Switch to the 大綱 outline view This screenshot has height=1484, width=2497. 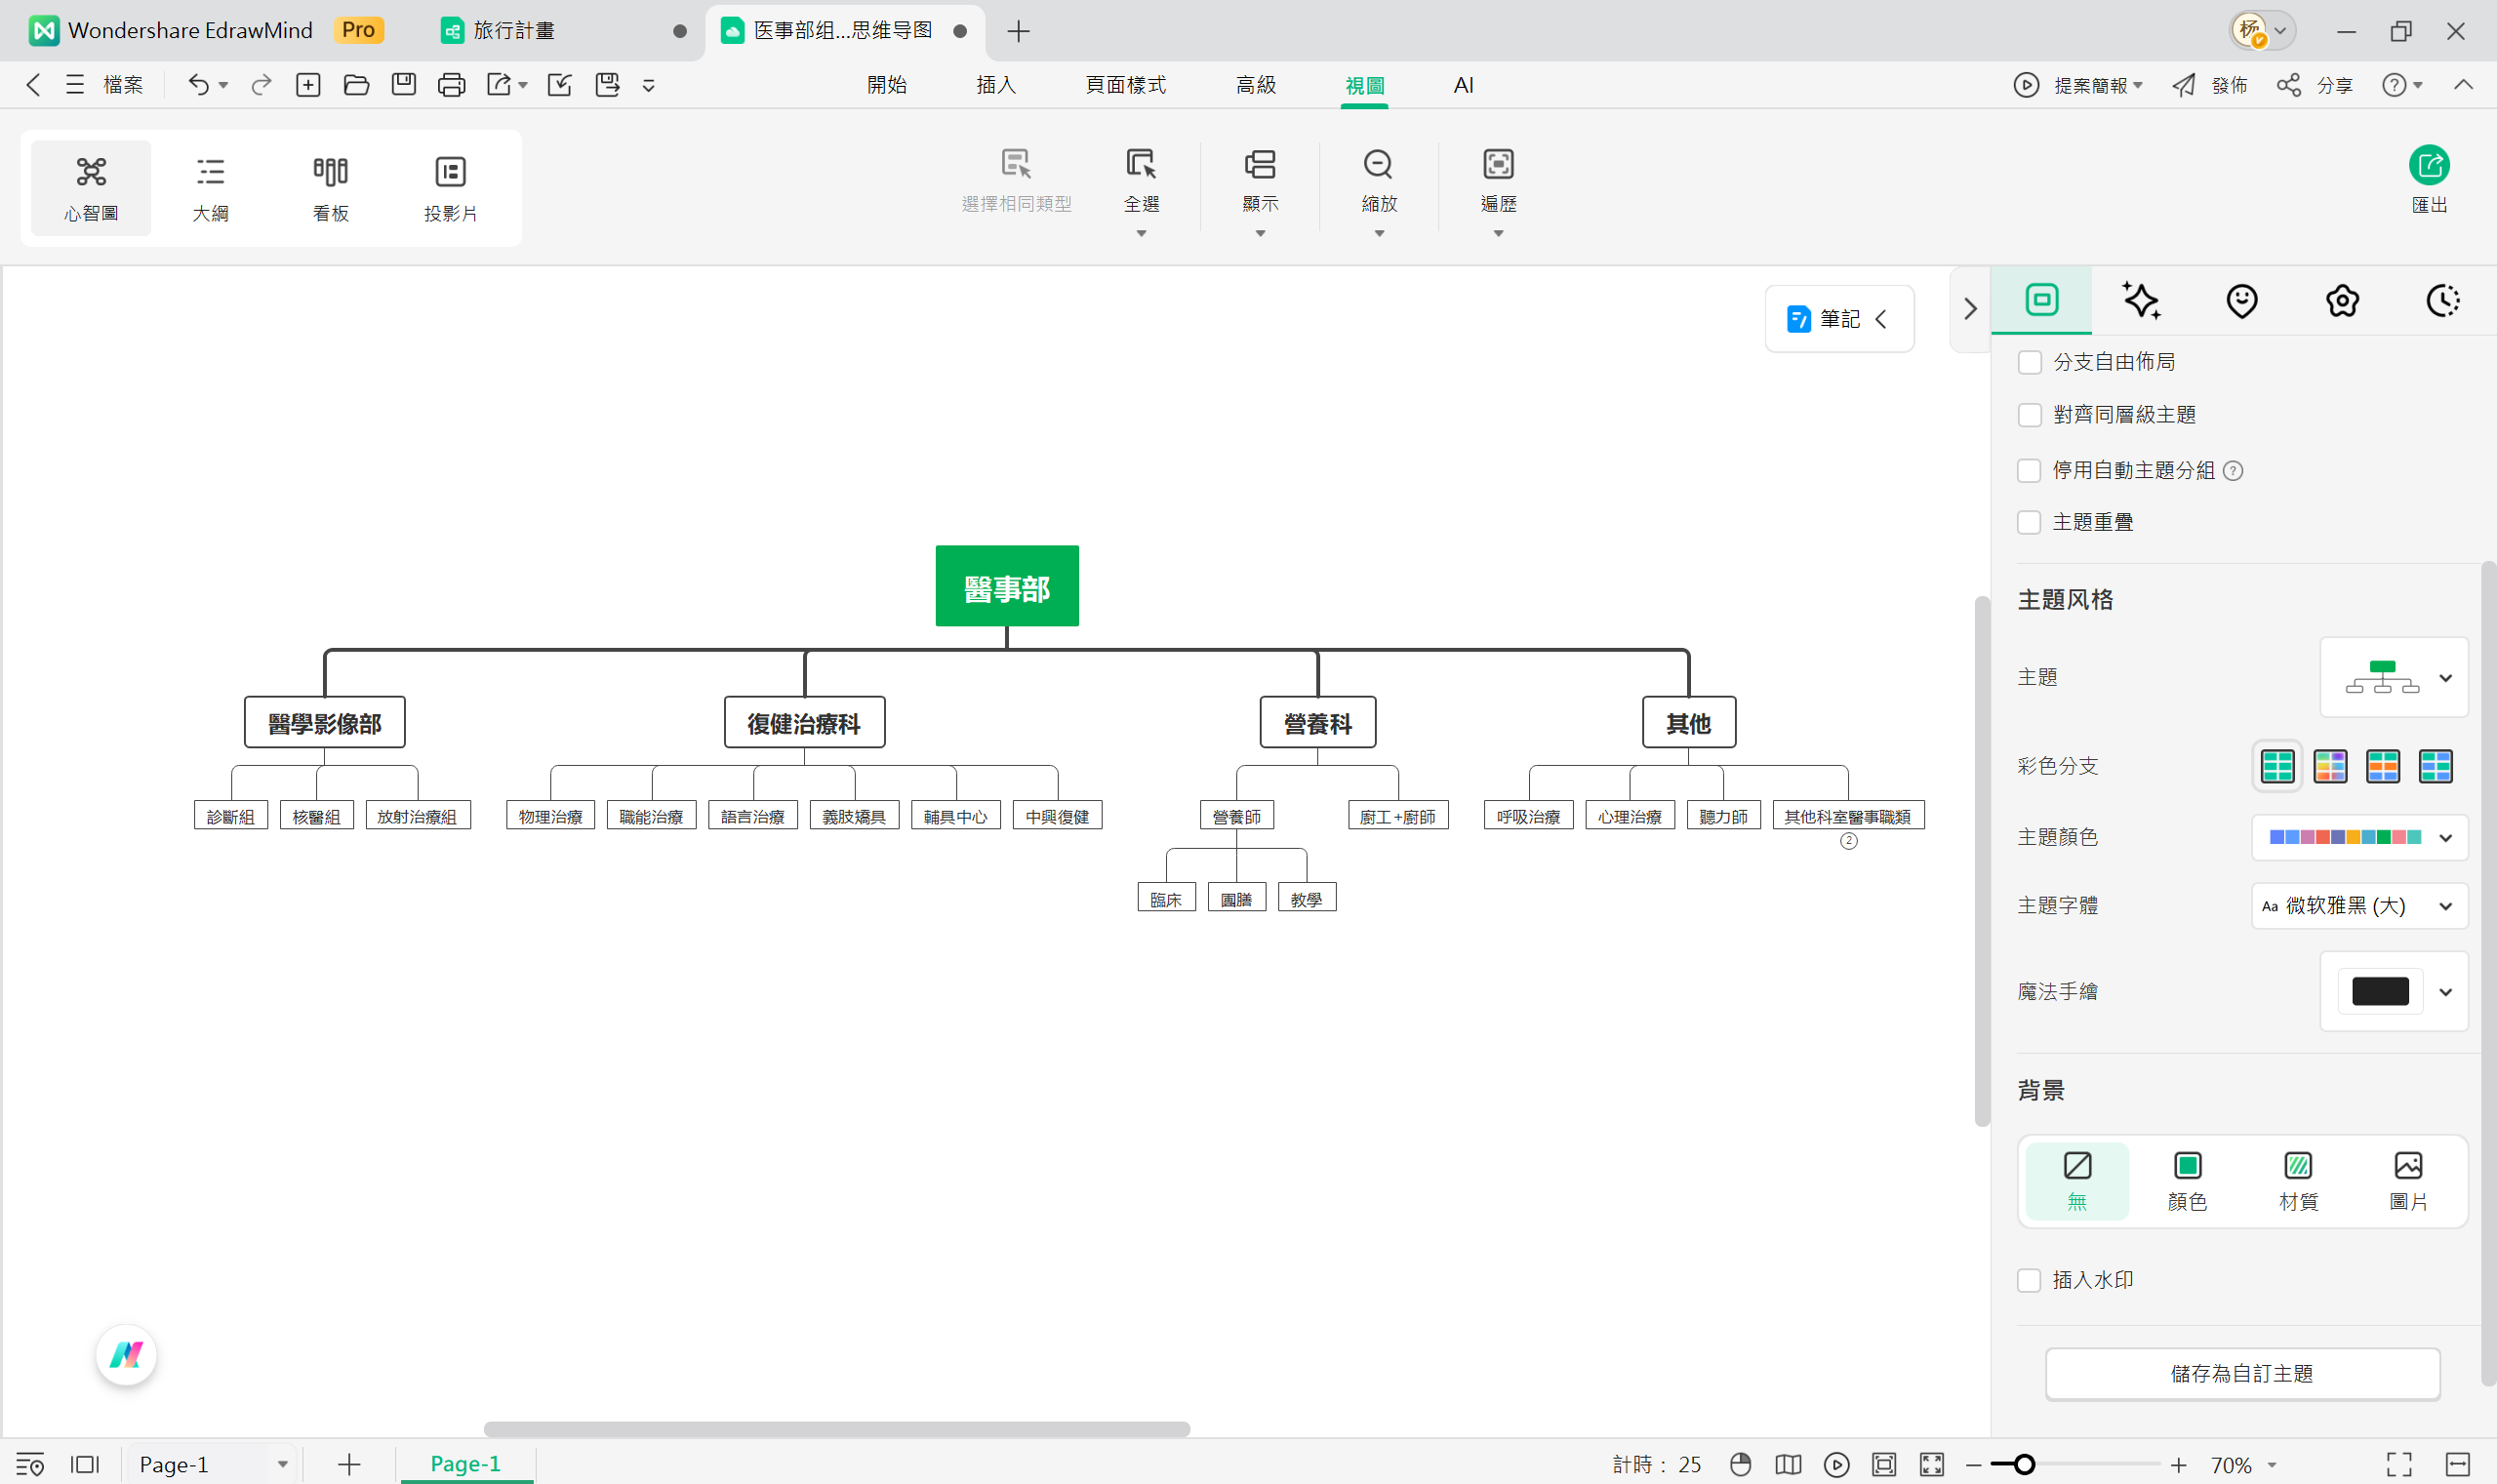coord(210,187)
